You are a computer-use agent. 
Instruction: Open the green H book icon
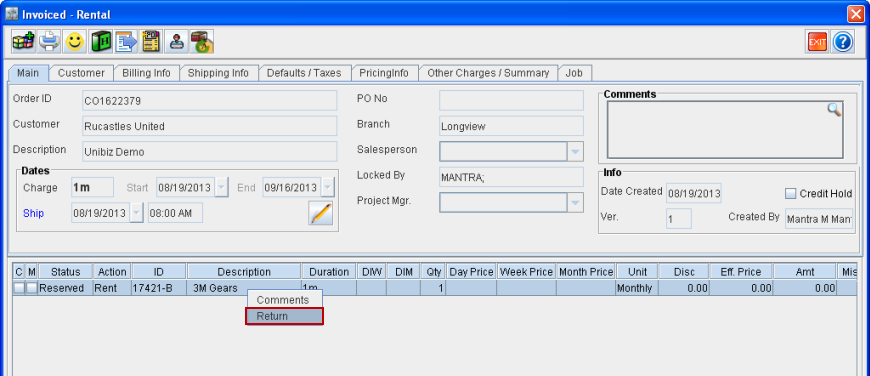click(x=100, y=42)
